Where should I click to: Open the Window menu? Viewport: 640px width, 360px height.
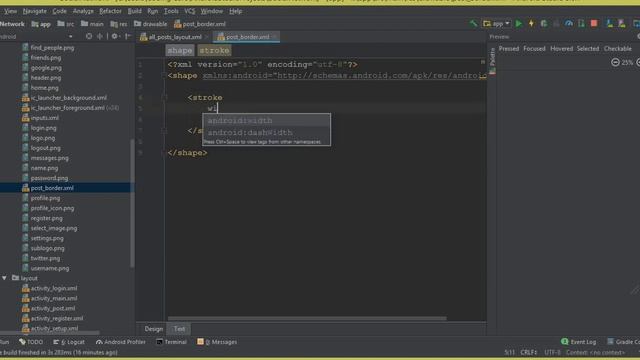pyautogui.click(x=212, y=11)
